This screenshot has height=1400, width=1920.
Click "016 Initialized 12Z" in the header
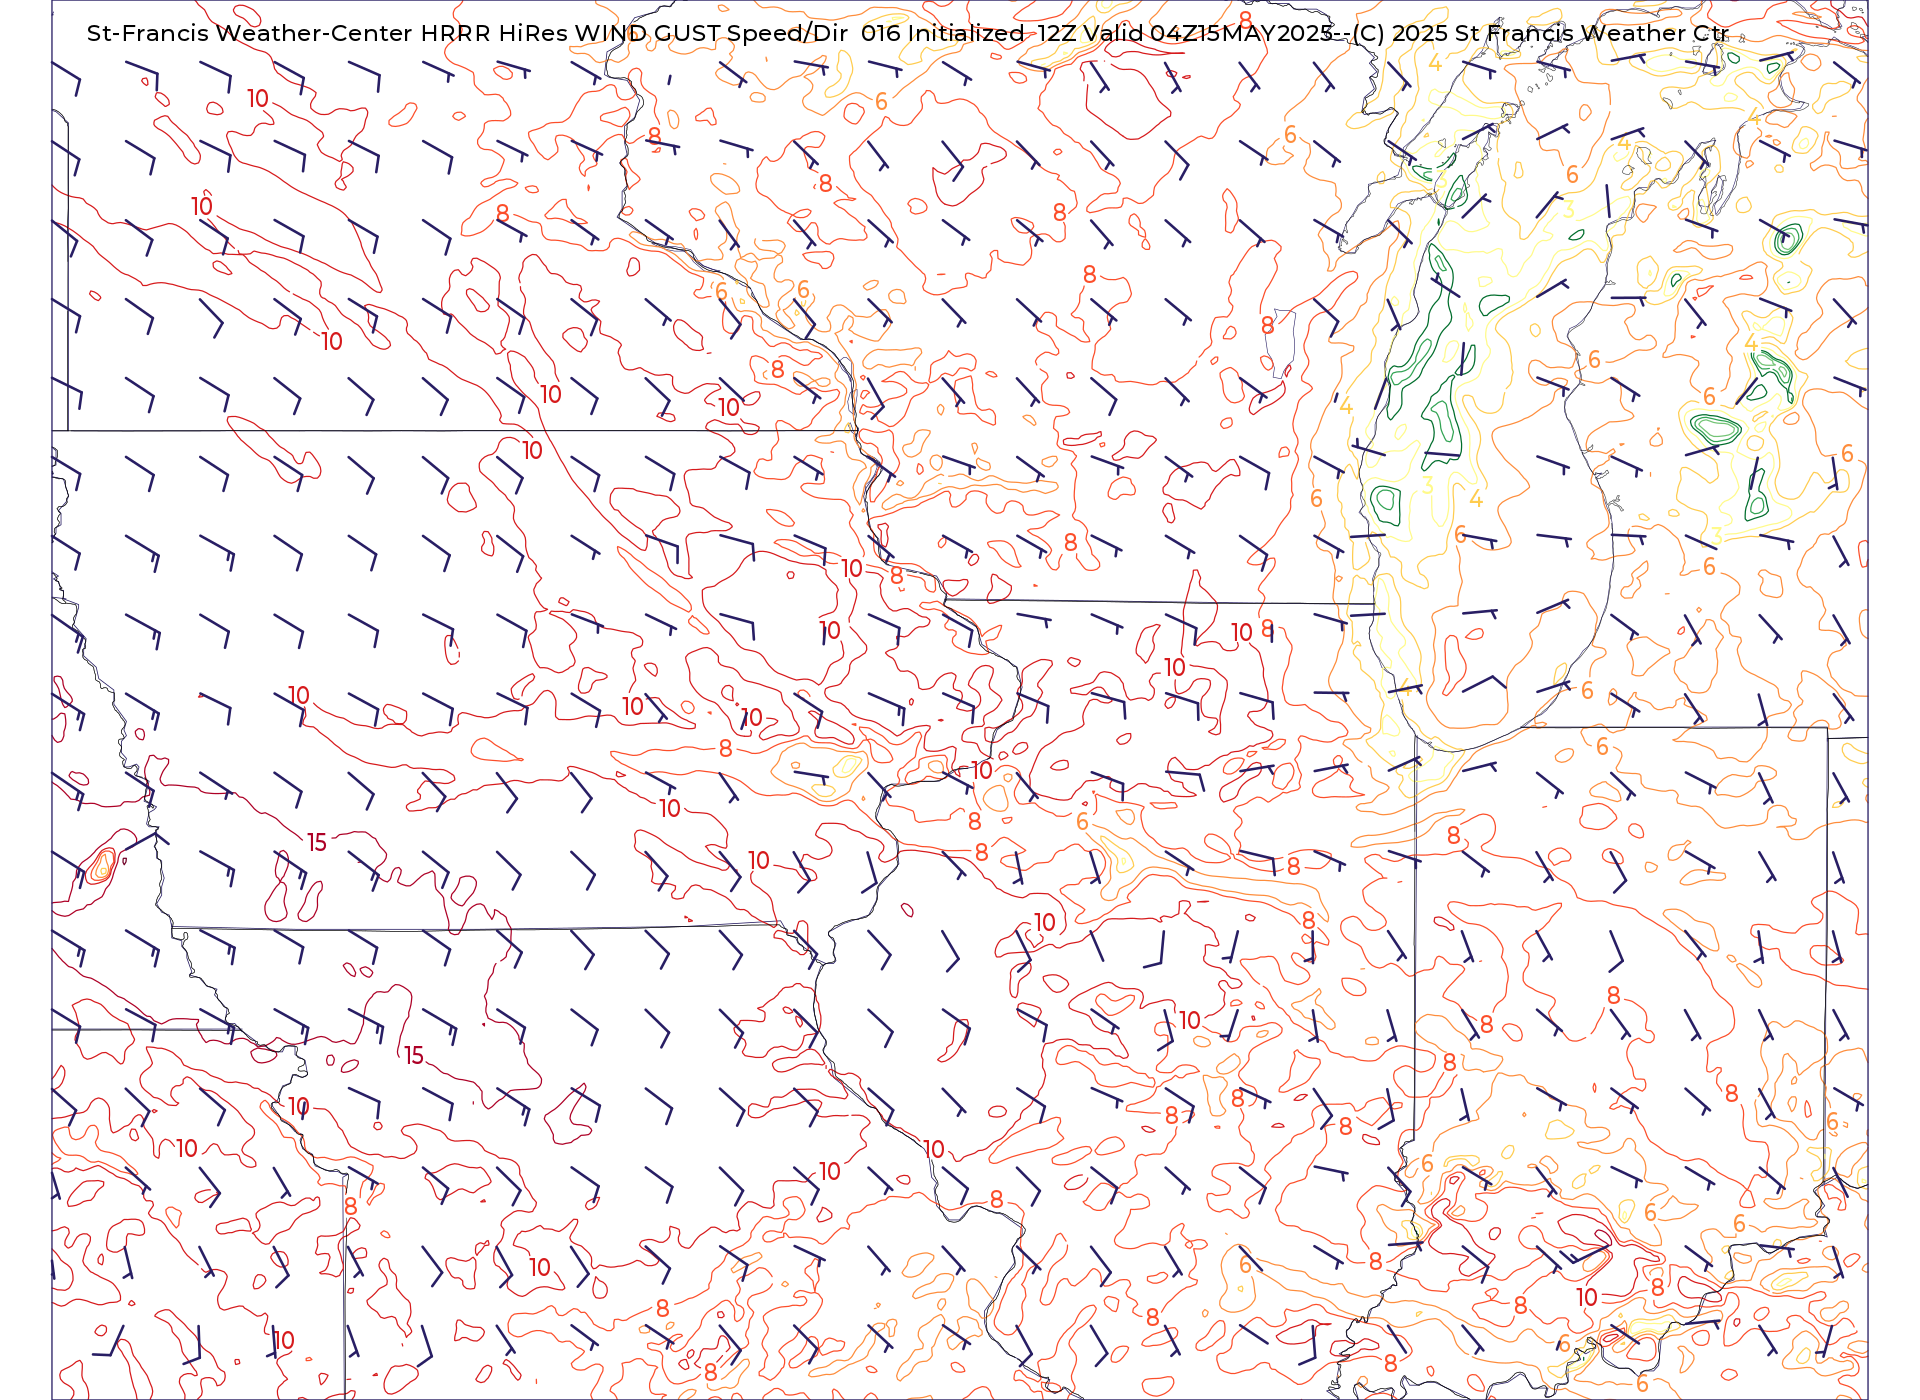(x=969, y=33)
